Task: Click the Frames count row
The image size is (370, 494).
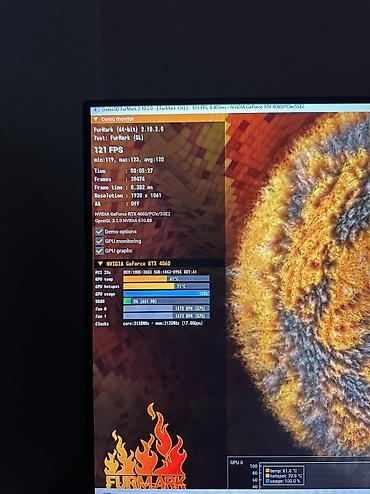Action: (120, 179)
